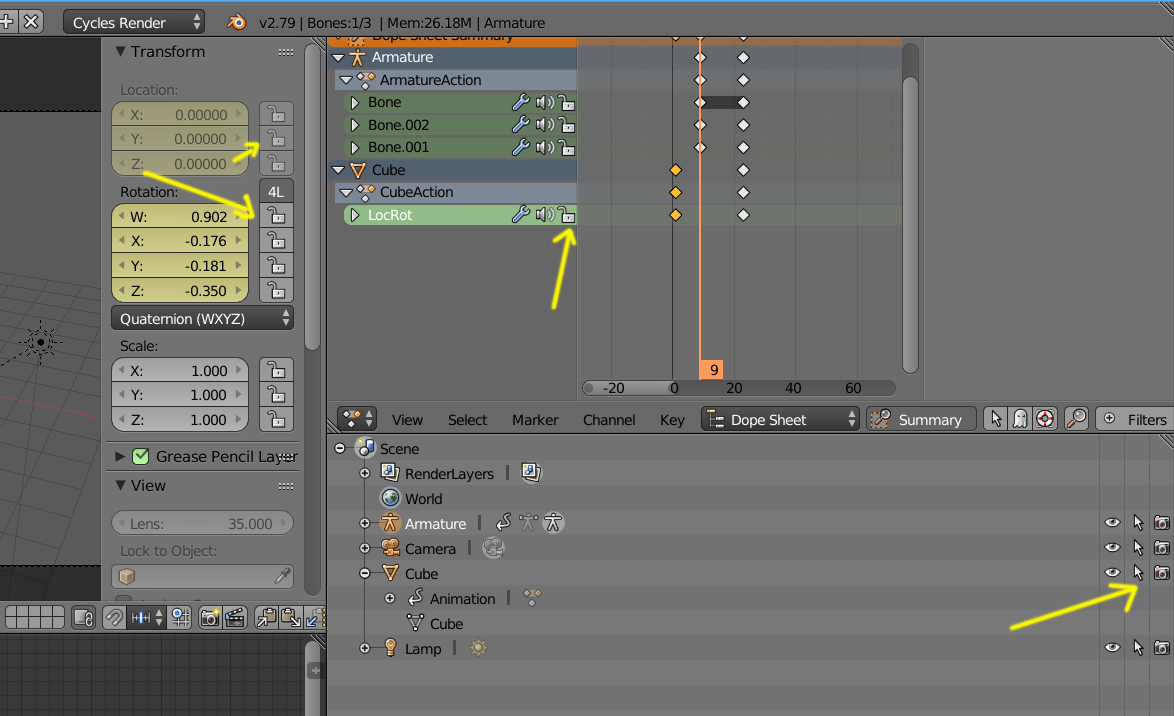1174x716 pixels.
Task: Click the action icon beside Animation in the outliner
Action: click(x=532, y=598)
